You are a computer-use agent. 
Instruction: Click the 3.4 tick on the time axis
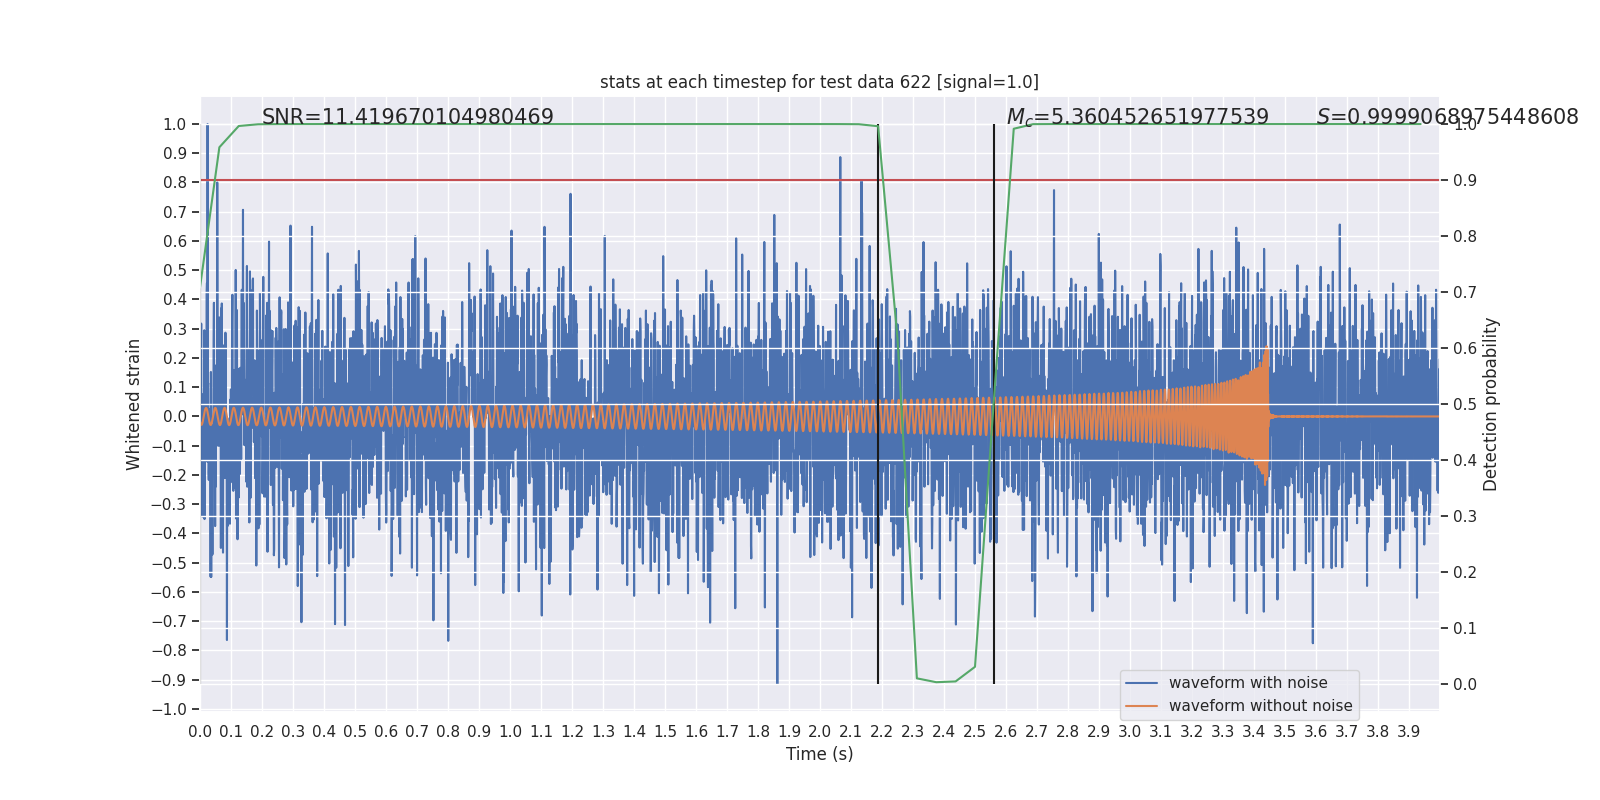click(1253, 732)
